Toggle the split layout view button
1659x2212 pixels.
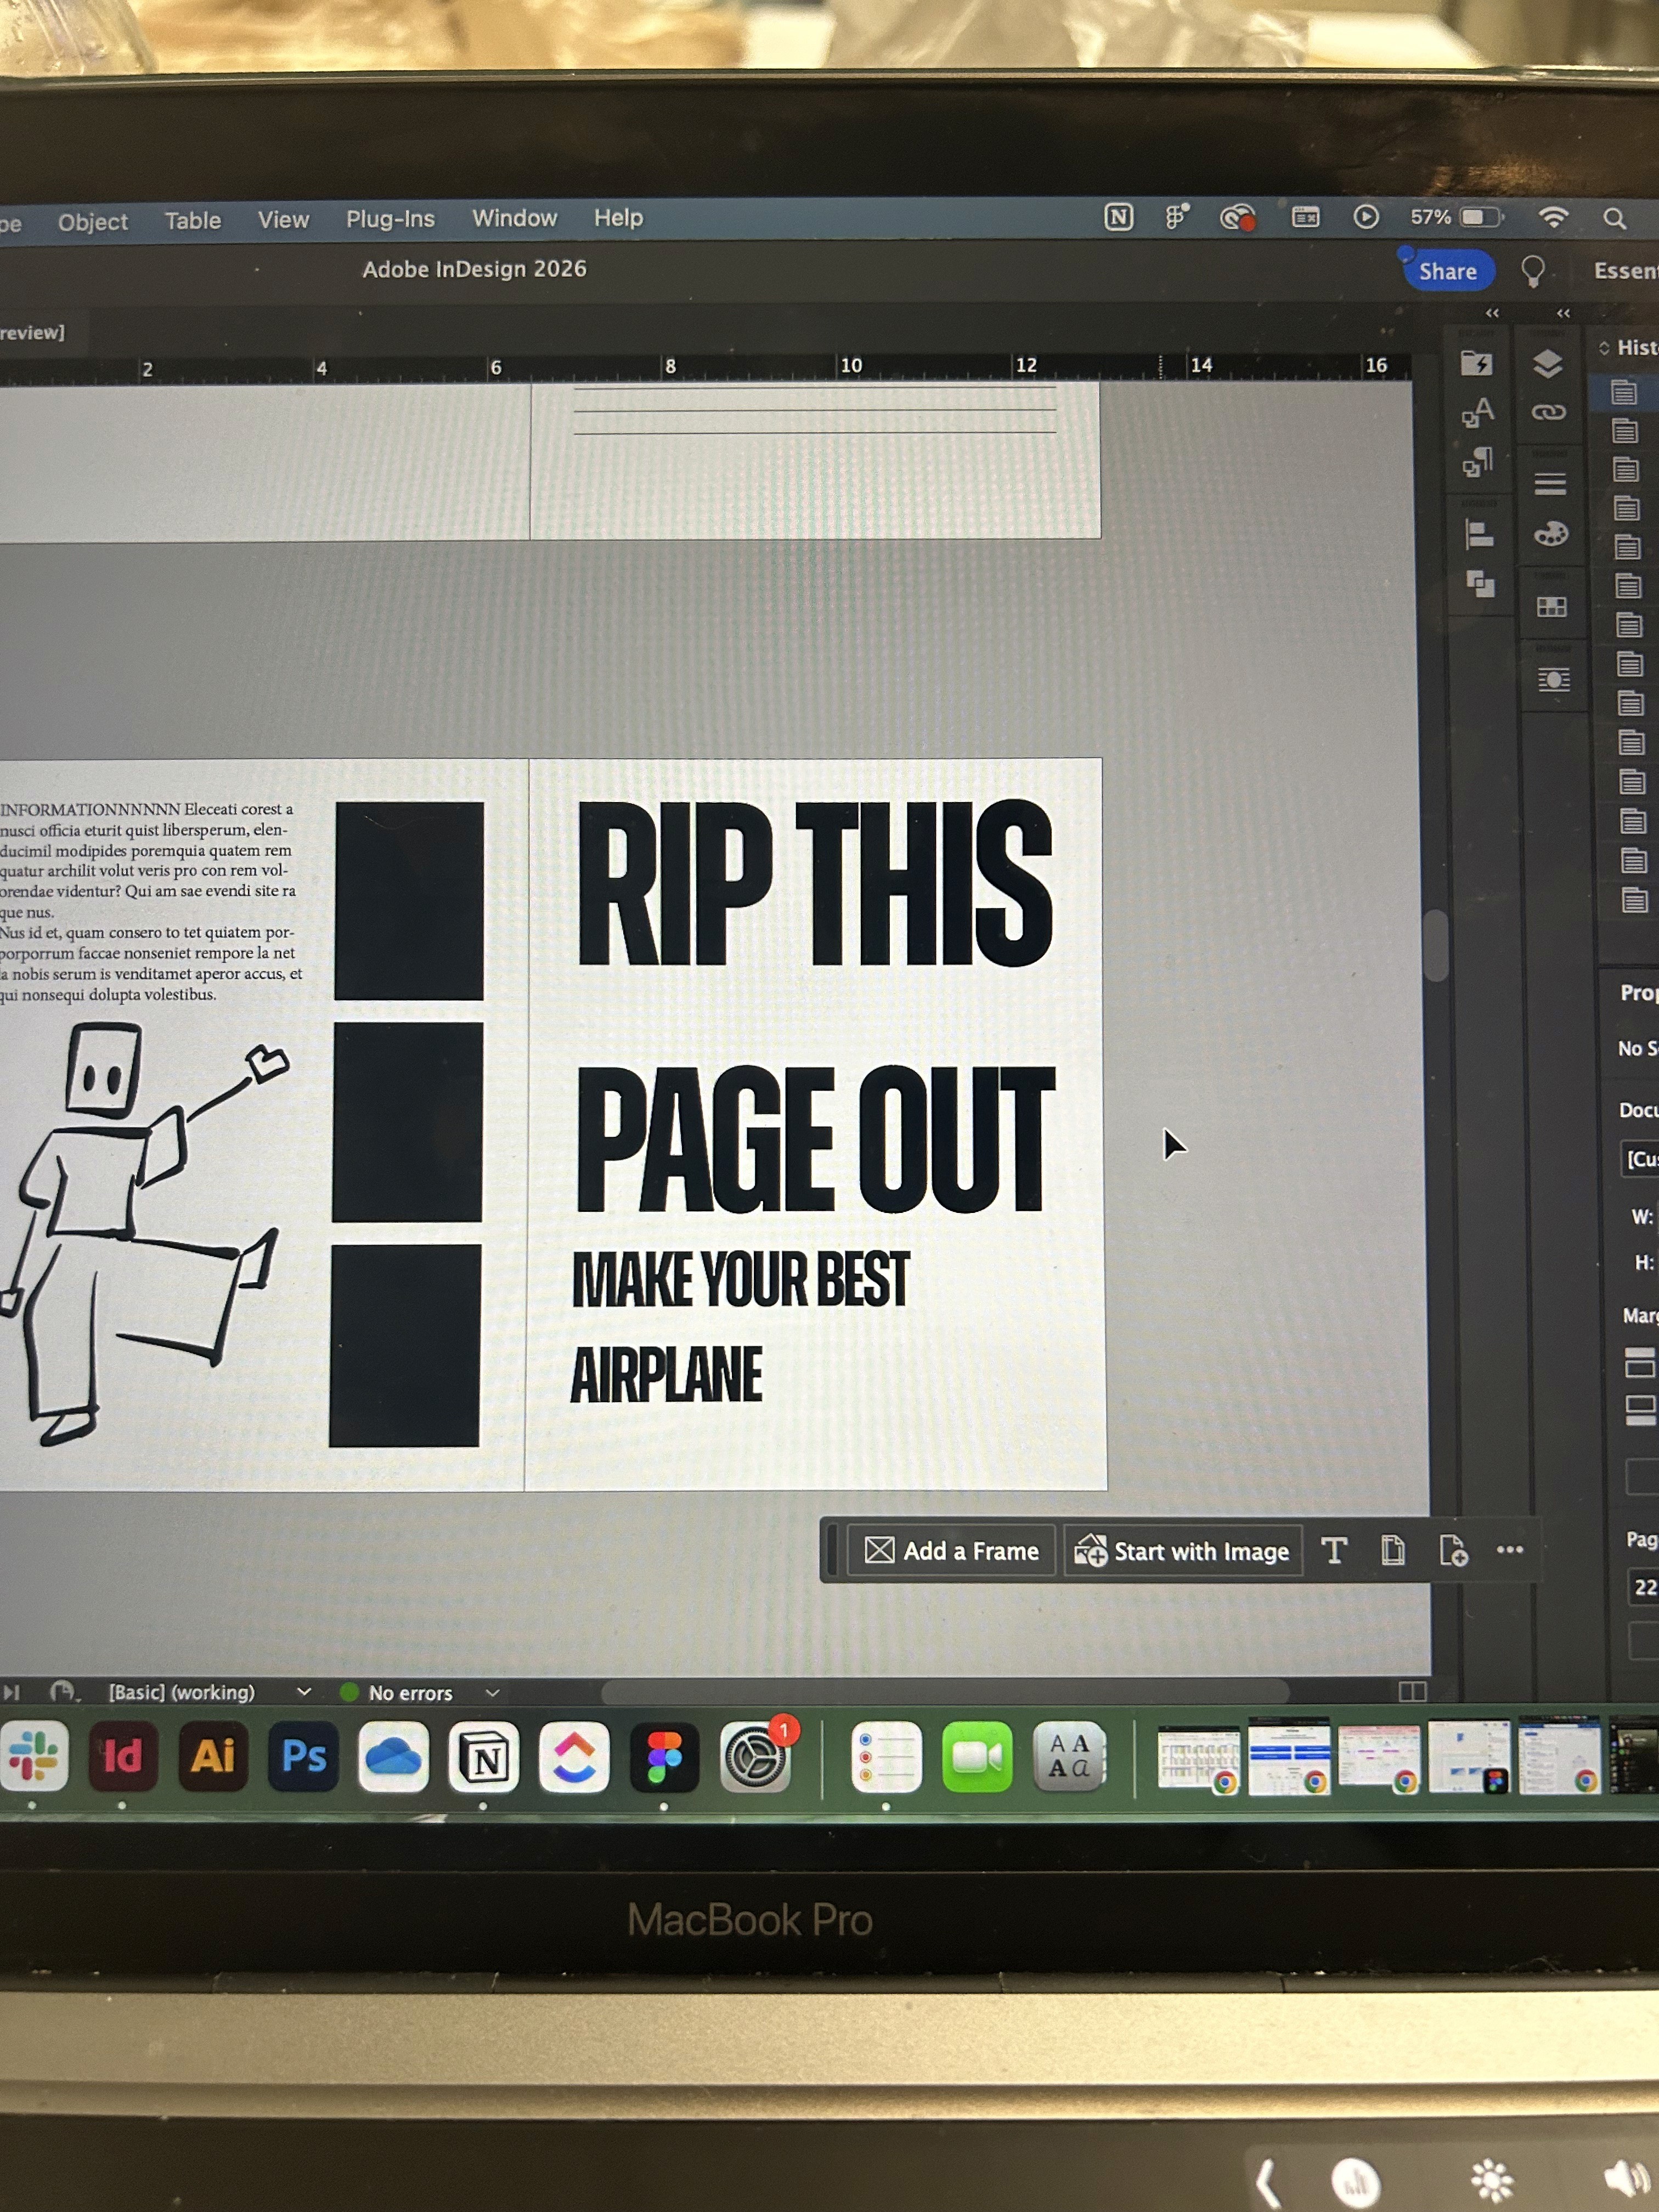tap(1412, 1691)
